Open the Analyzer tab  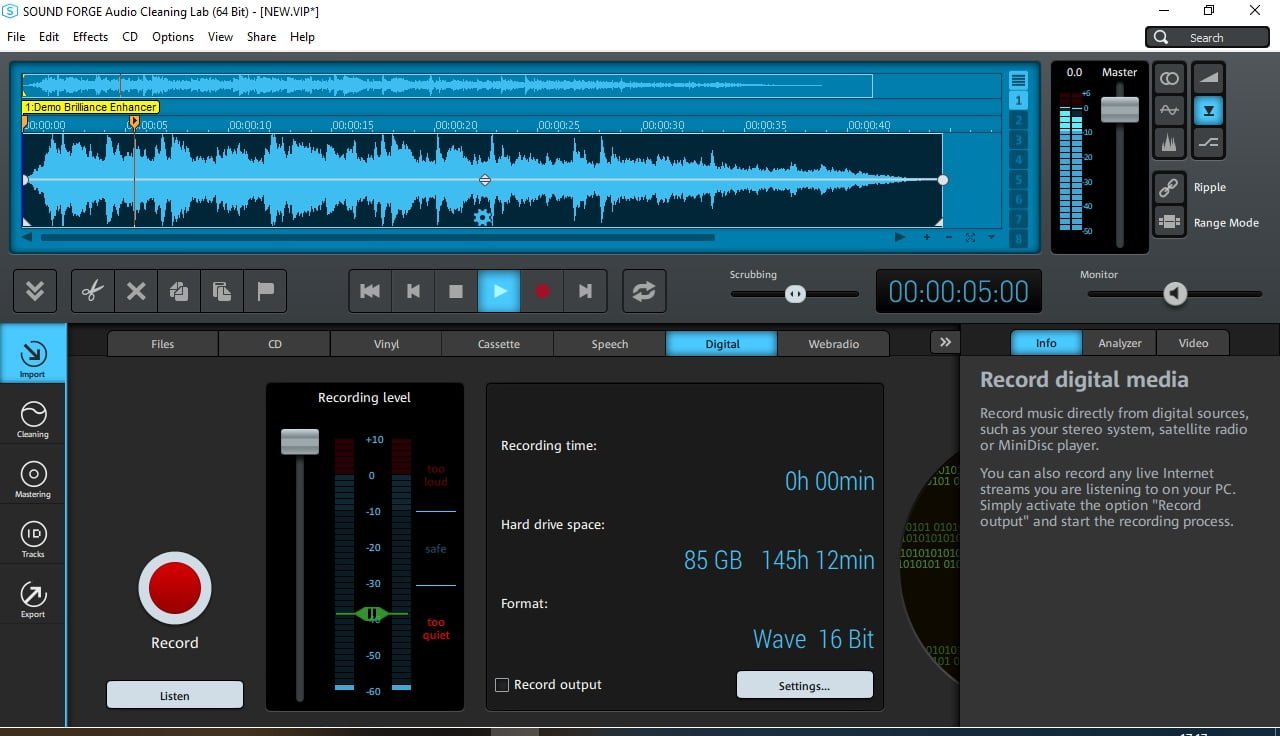click(x=1120, y=342)
